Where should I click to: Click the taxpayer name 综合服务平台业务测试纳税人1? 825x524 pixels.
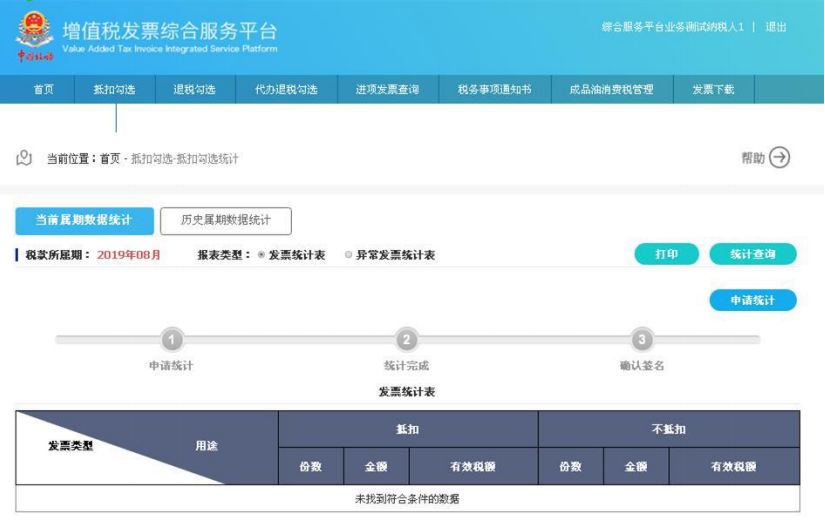[x=673, y=27]
